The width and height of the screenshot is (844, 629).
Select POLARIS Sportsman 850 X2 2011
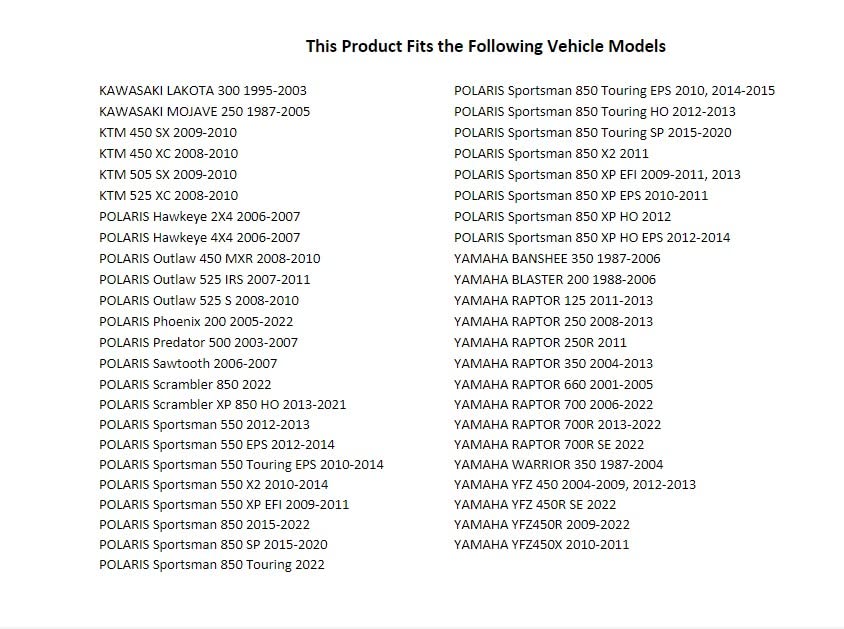551,153
